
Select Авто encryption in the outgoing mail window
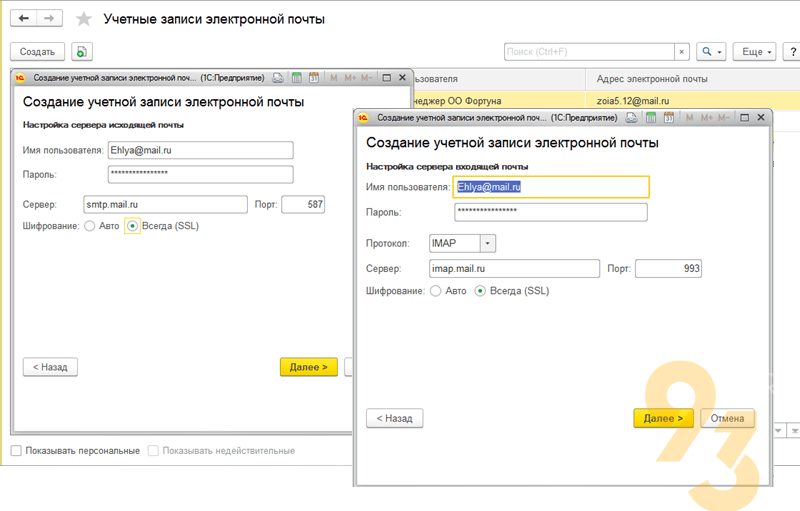90,226
